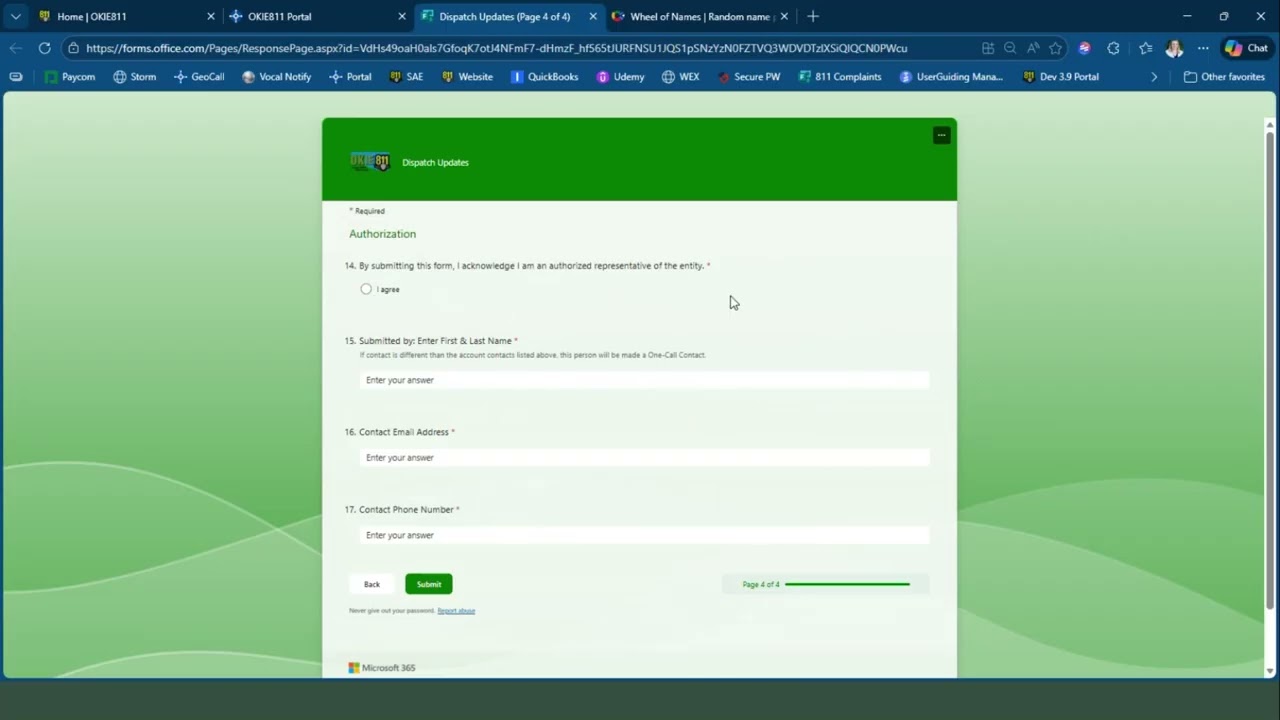The width and height of the screenshot is (1280, 720).
Task: Click the Submitted by name answer field
Action: pos(644,380)
